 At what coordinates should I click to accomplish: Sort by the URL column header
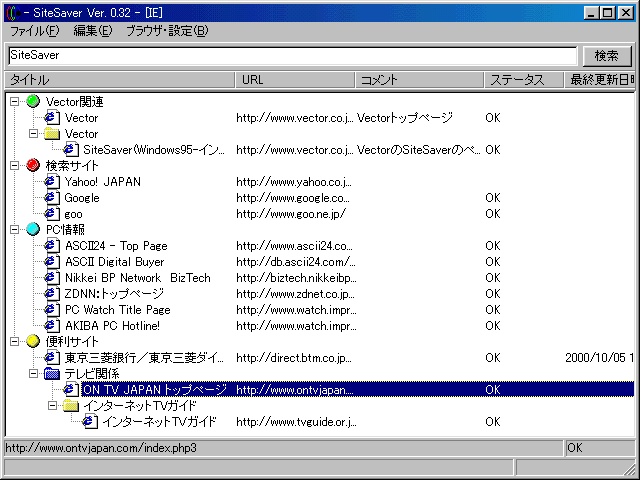pyautogui.click(x=295, y=80)
